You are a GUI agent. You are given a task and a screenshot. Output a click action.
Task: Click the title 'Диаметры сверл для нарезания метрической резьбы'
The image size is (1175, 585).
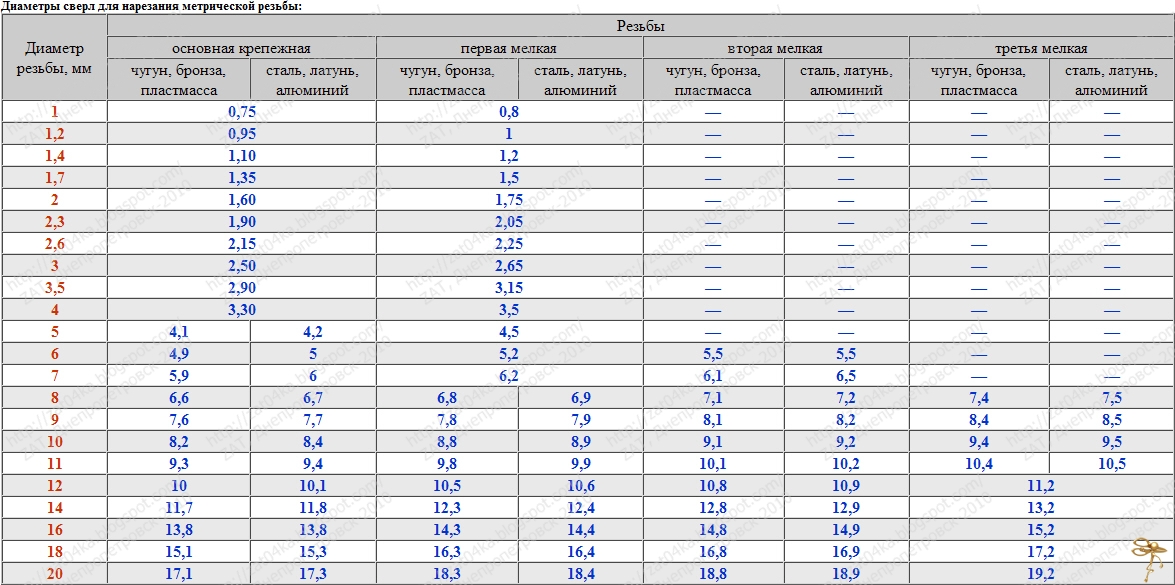point(152,6)
